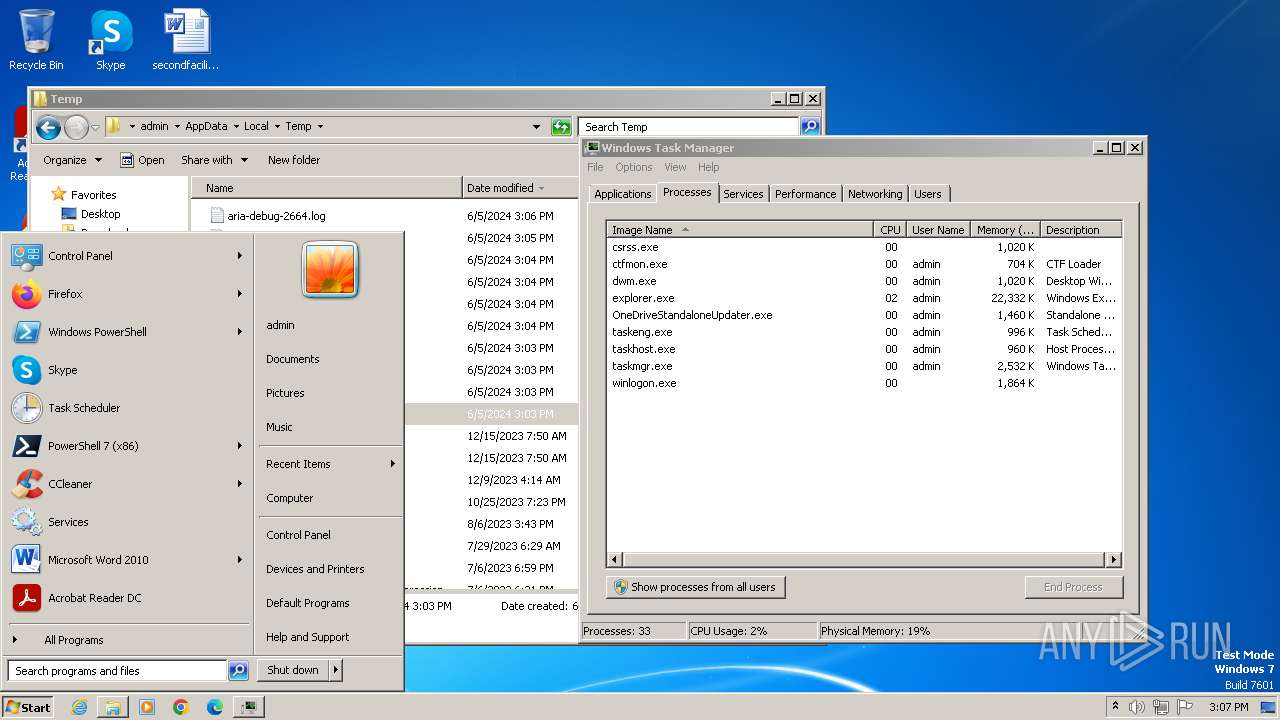
Task: Click the Explorer refresh button next to address bar
Action: point(561,127)
